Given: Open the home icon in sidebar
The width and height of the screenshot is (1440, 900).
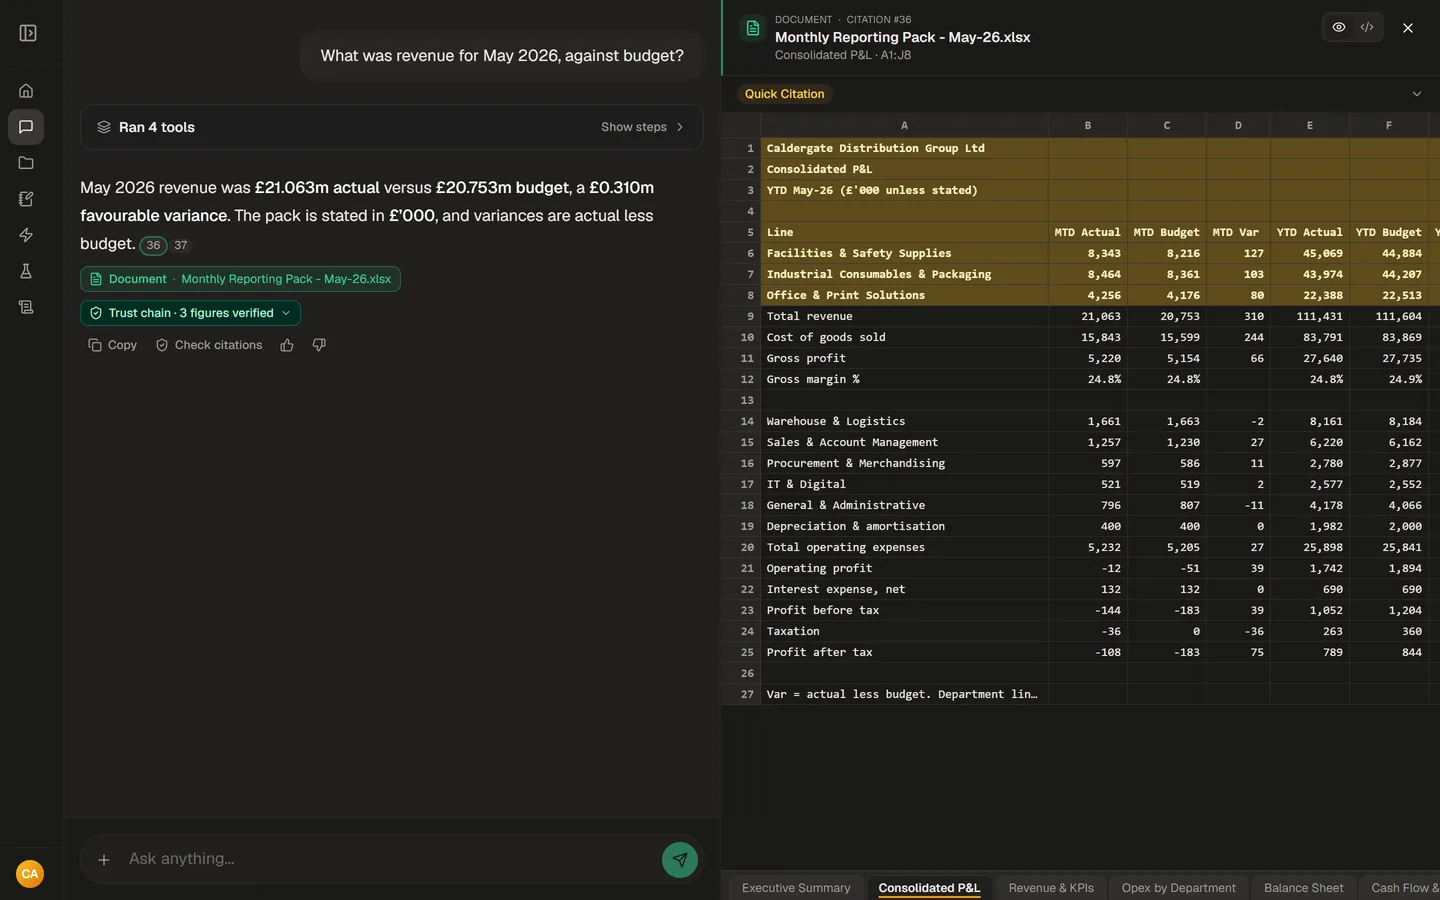Looking at the screenshot, I should tap(26, 91).
